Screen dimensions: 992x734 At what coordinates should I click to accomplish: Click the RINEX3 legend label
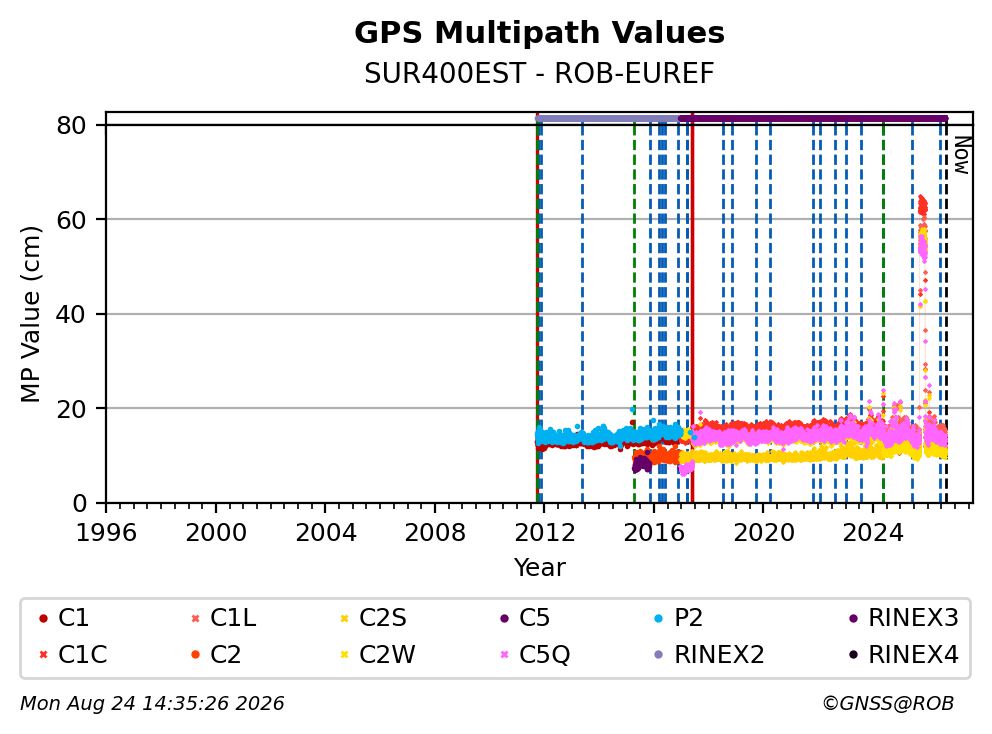(x=914, y=618)
